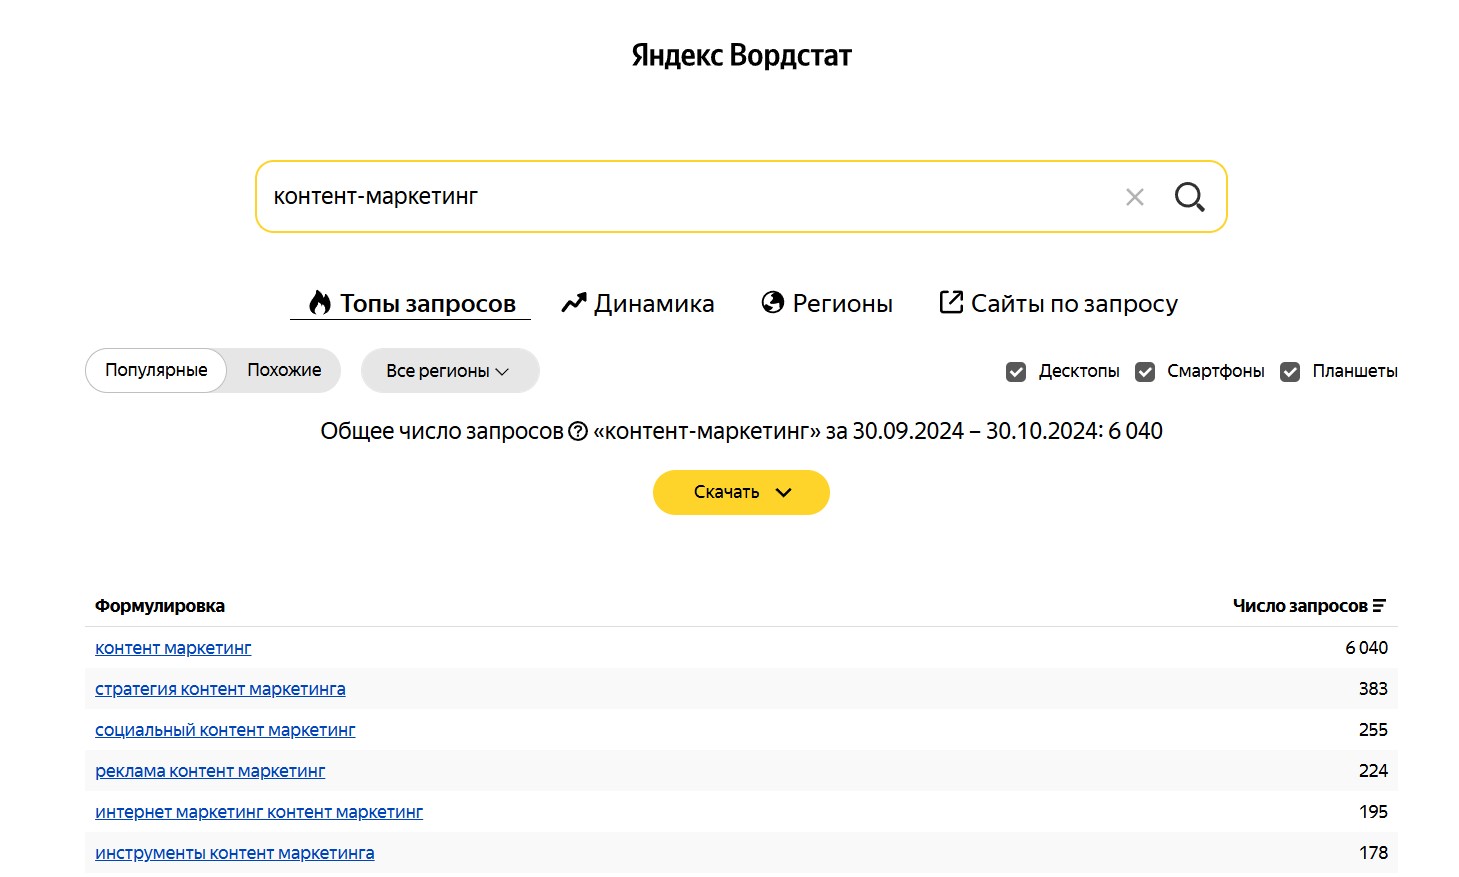Open the Все регионы dropdown
The image size is (1459, 877).
click(x=450, y=371)
